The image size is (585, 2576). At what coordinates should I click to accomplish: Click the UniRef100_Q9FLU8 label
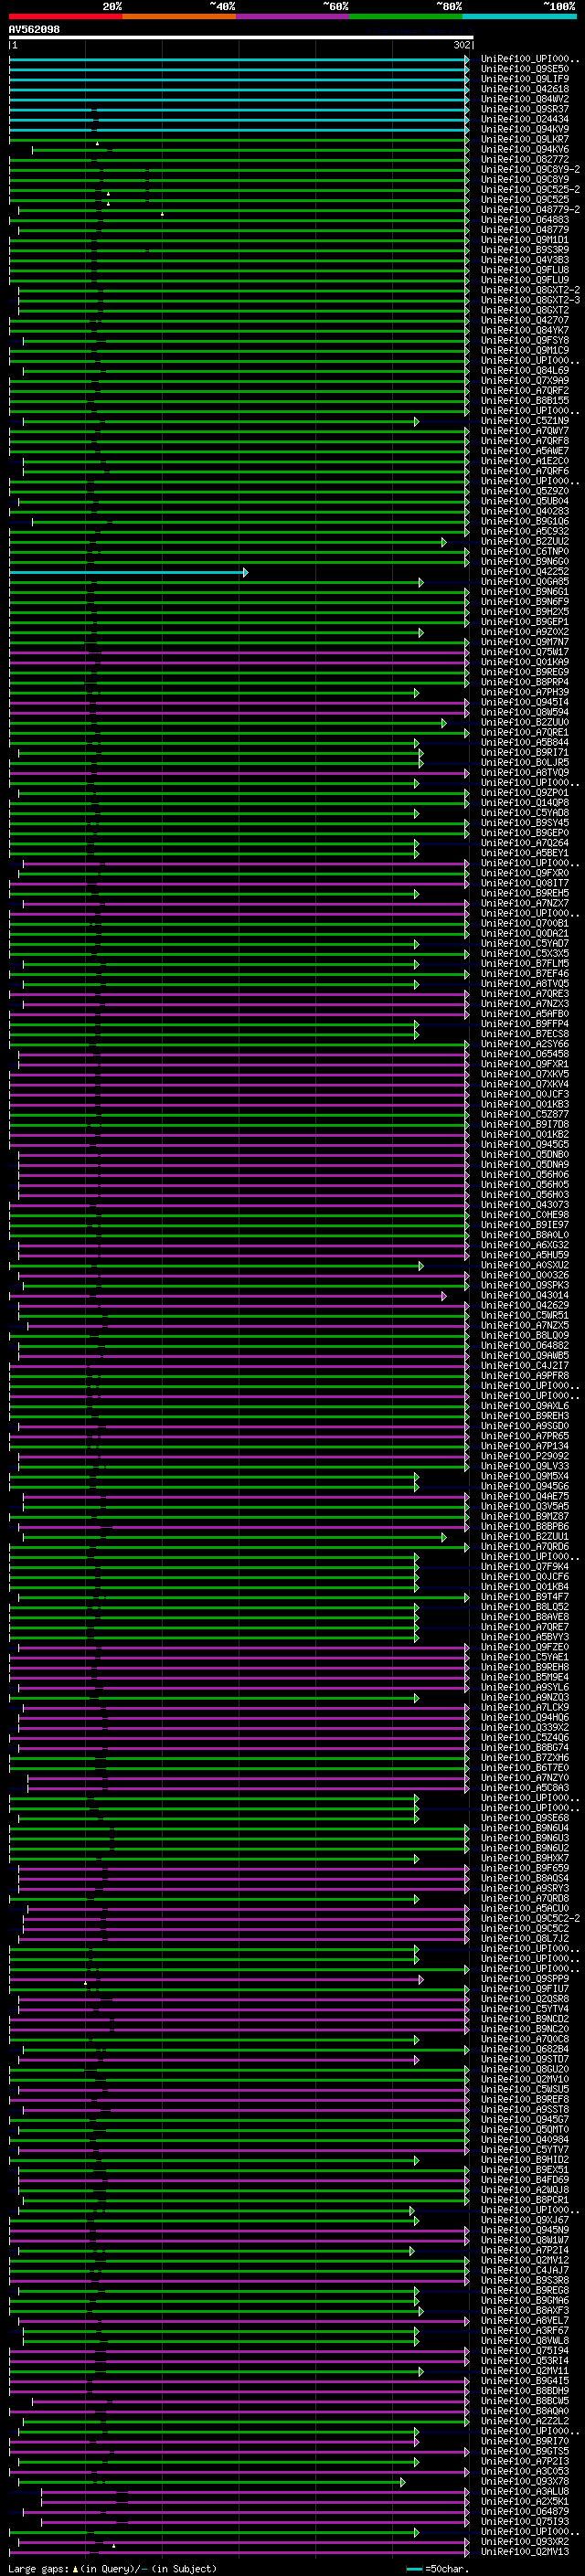525,270
